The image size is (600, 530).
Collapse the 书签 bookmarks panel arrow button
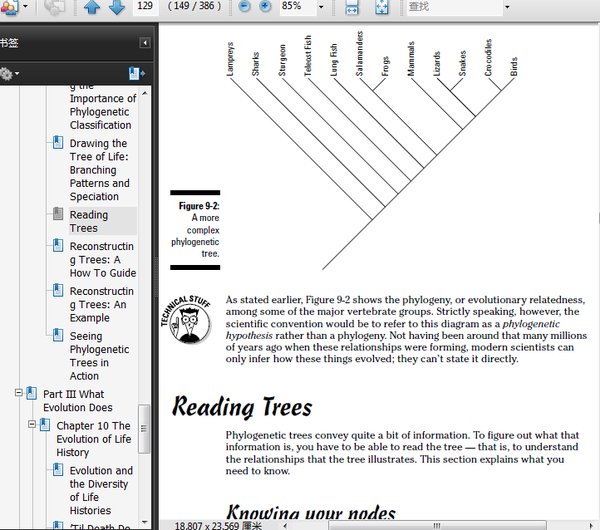click(x=145, y=42)
